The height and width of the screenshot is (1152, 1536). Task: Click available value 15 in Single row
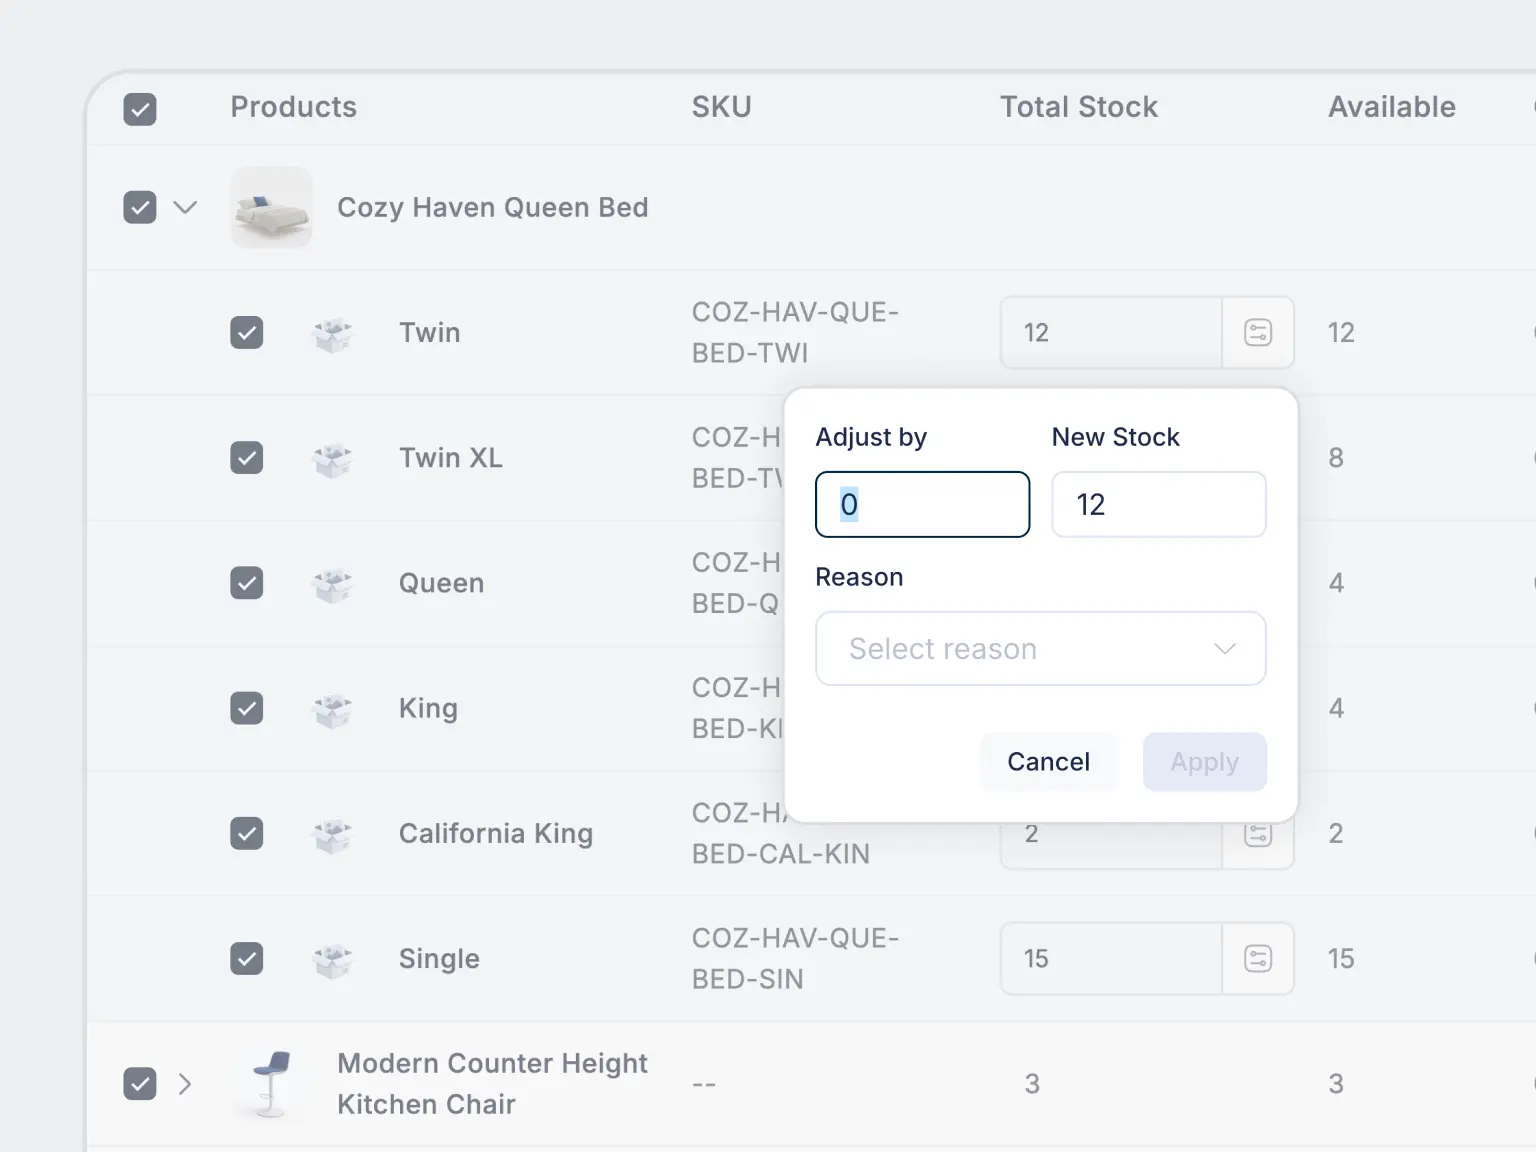coord(1341,958)
